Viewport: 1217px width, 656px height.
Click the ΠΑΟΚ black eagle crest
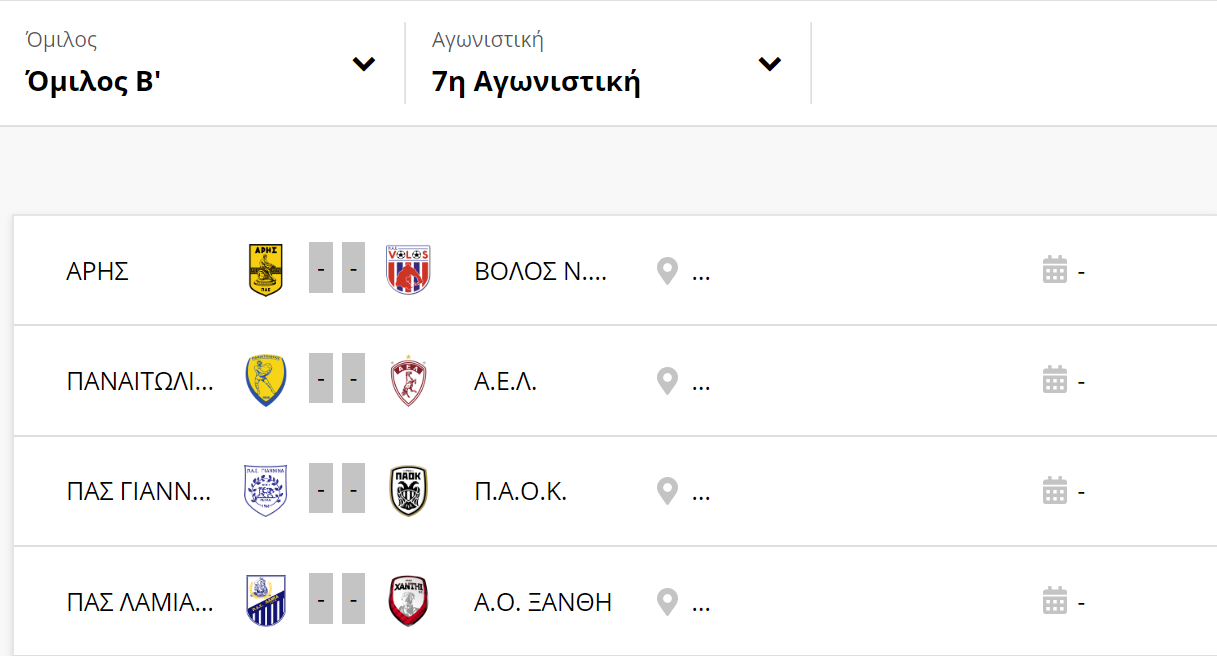pyautogui.click(x=408, y=491)
